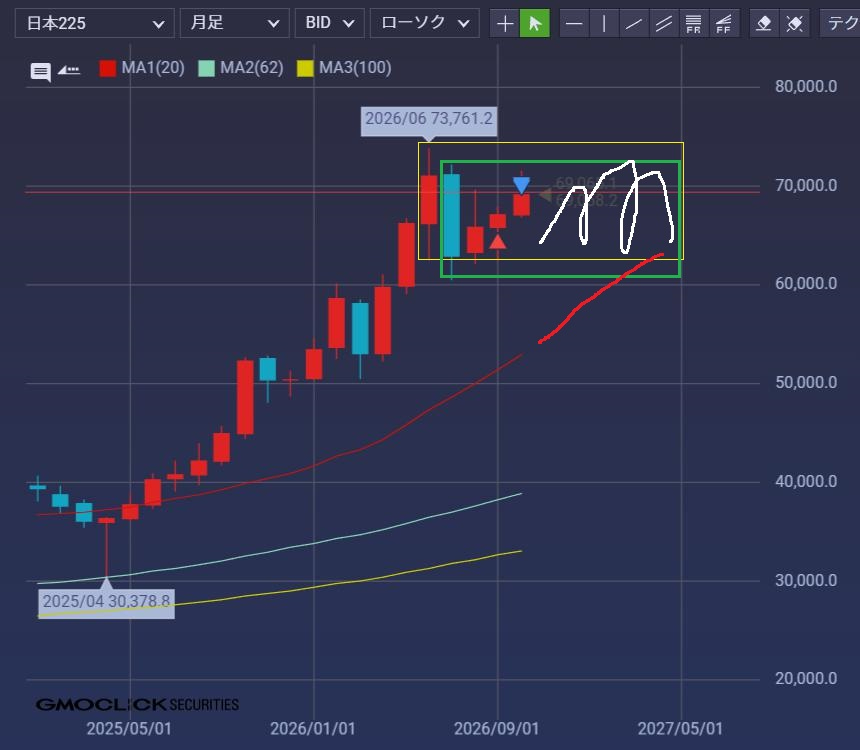860x750 pixels.
Task: Select the diagonal trend line tool
Action: 634,24
